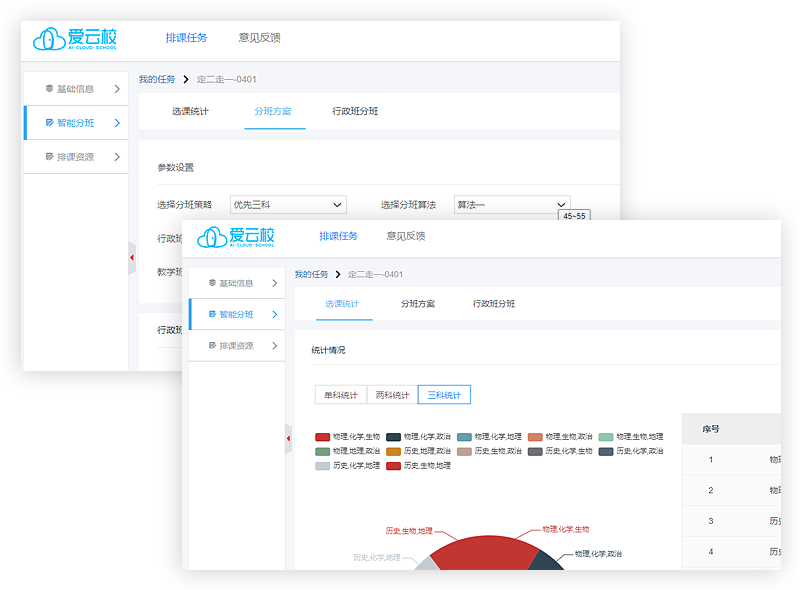Click the 排课资源 sidebar icon in the front window
This screenshot has width=800, height=590.
pyautogui.click(x=212, y=346)
